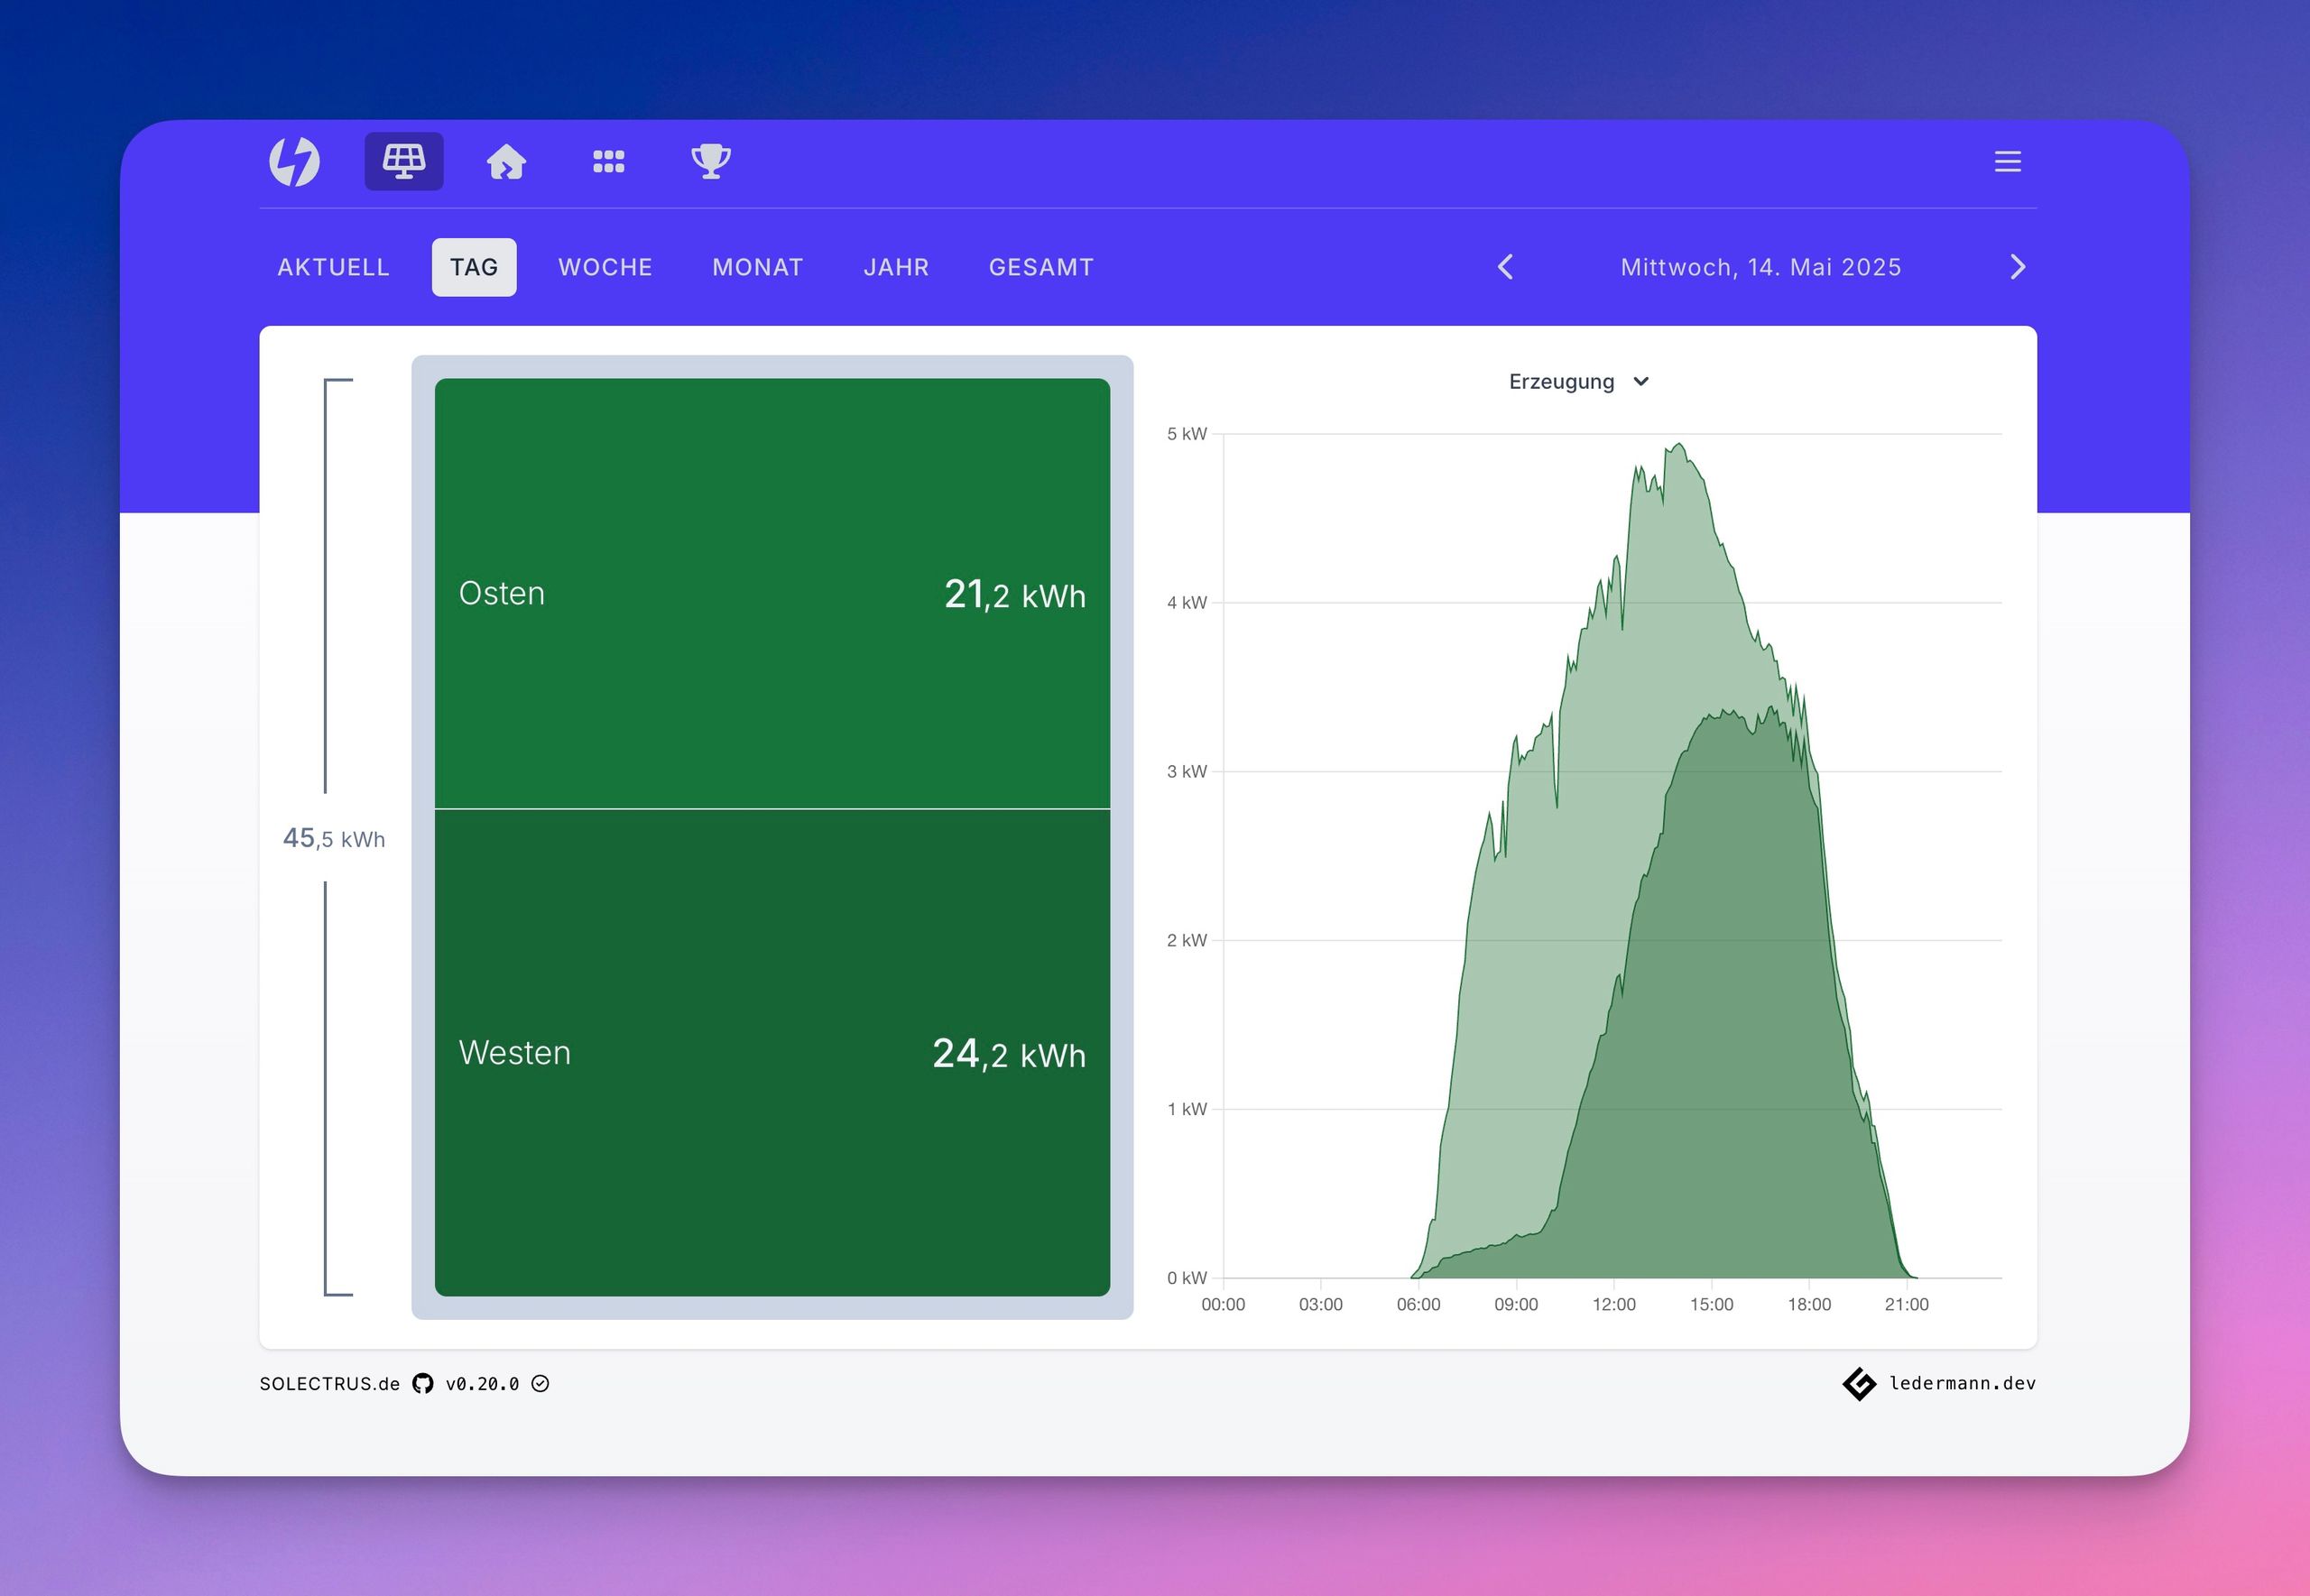
Task: Click the Osten 21,2 kWh segment
Action: click(x=772, y=593)
